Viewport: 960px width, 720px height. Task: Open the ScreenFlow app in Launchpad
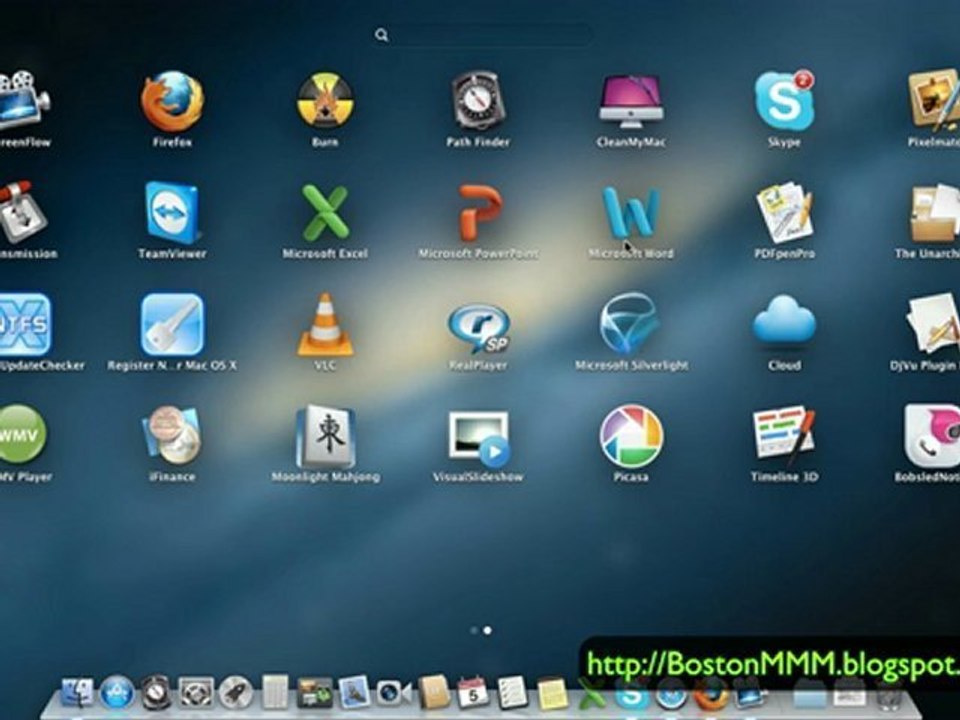pyautogui.click(x=23, y=101)
